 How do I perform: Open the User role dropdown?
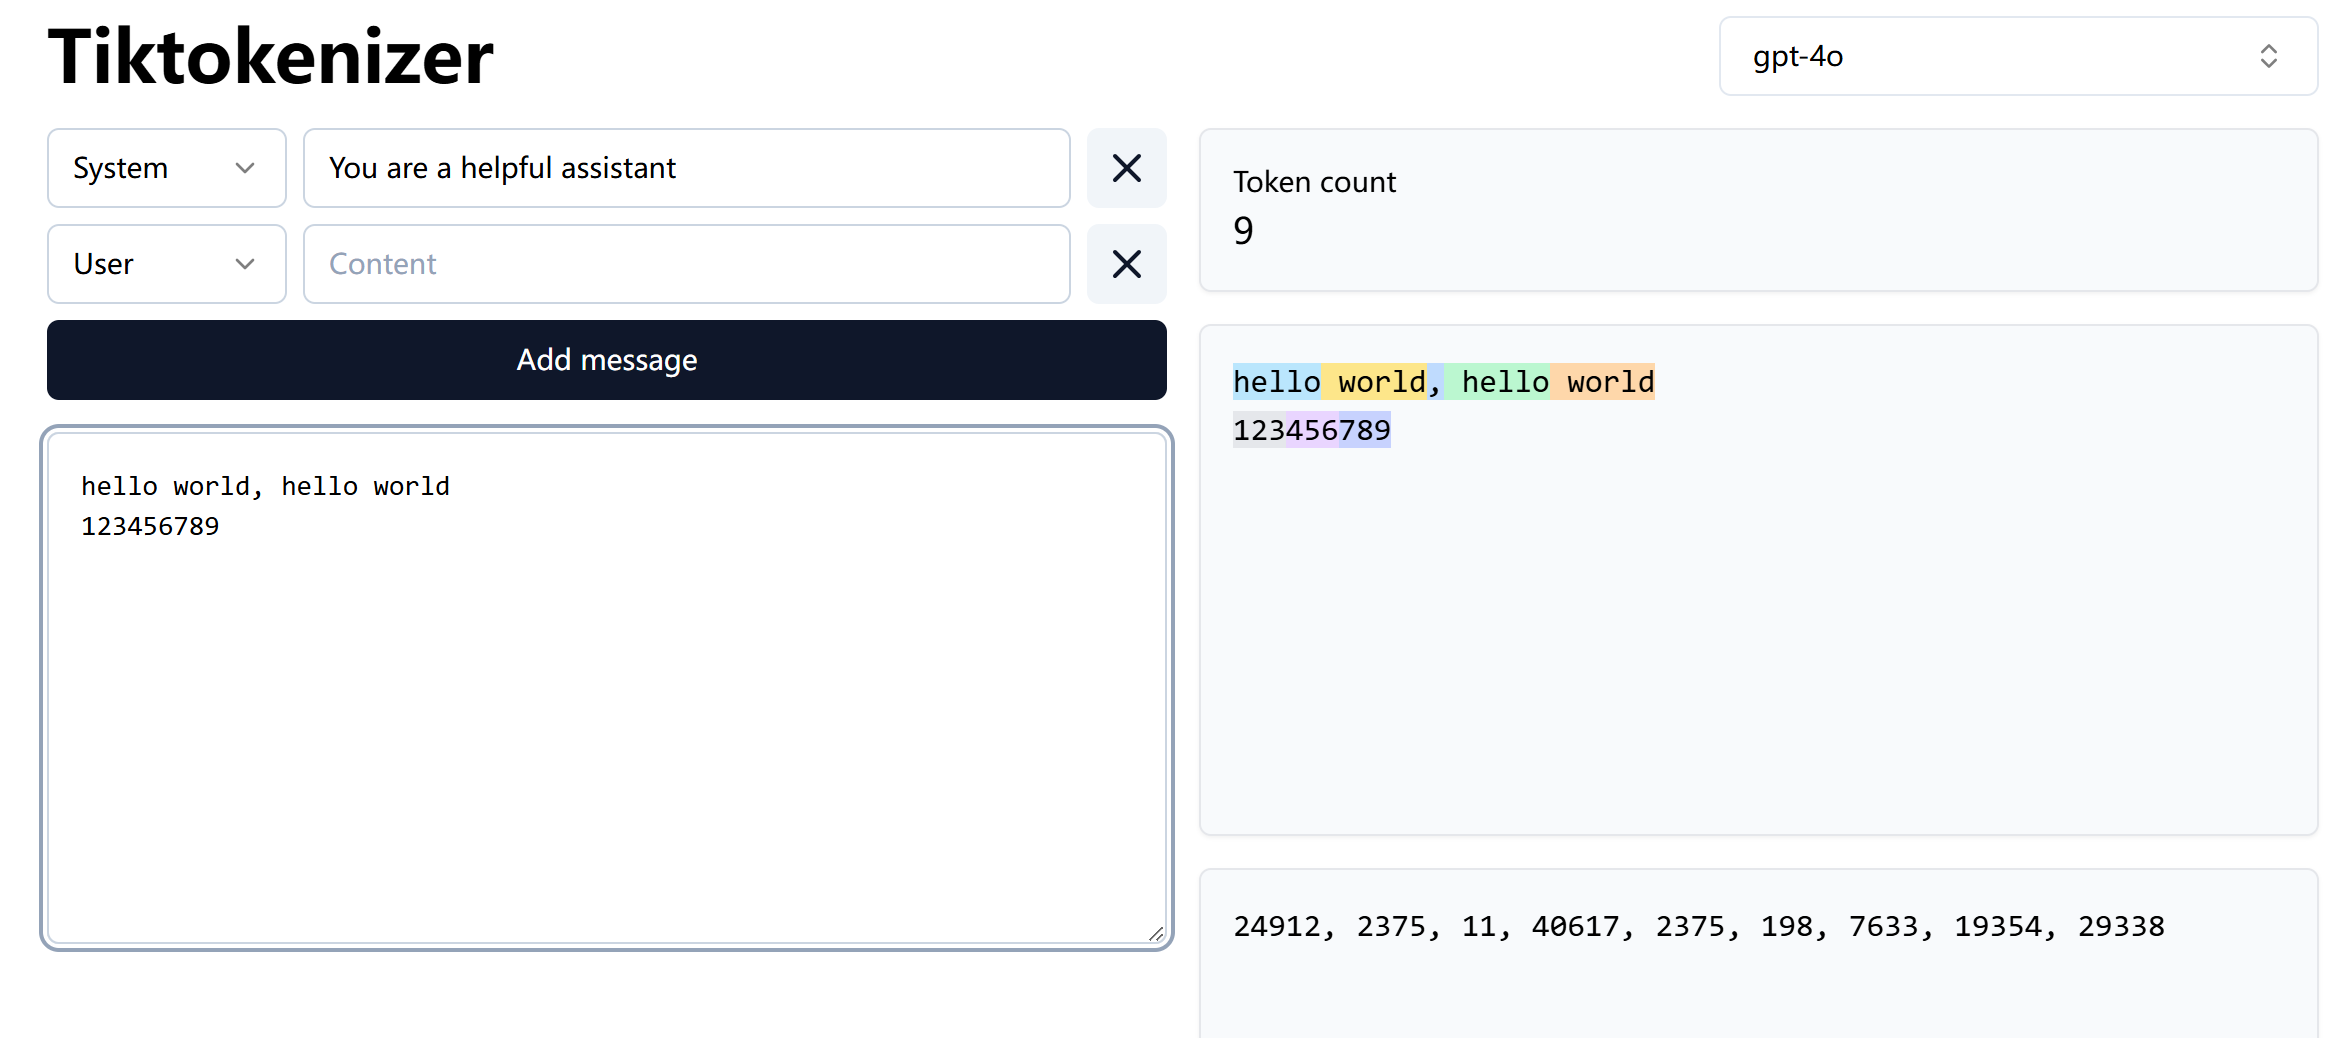tap(167, 264)
